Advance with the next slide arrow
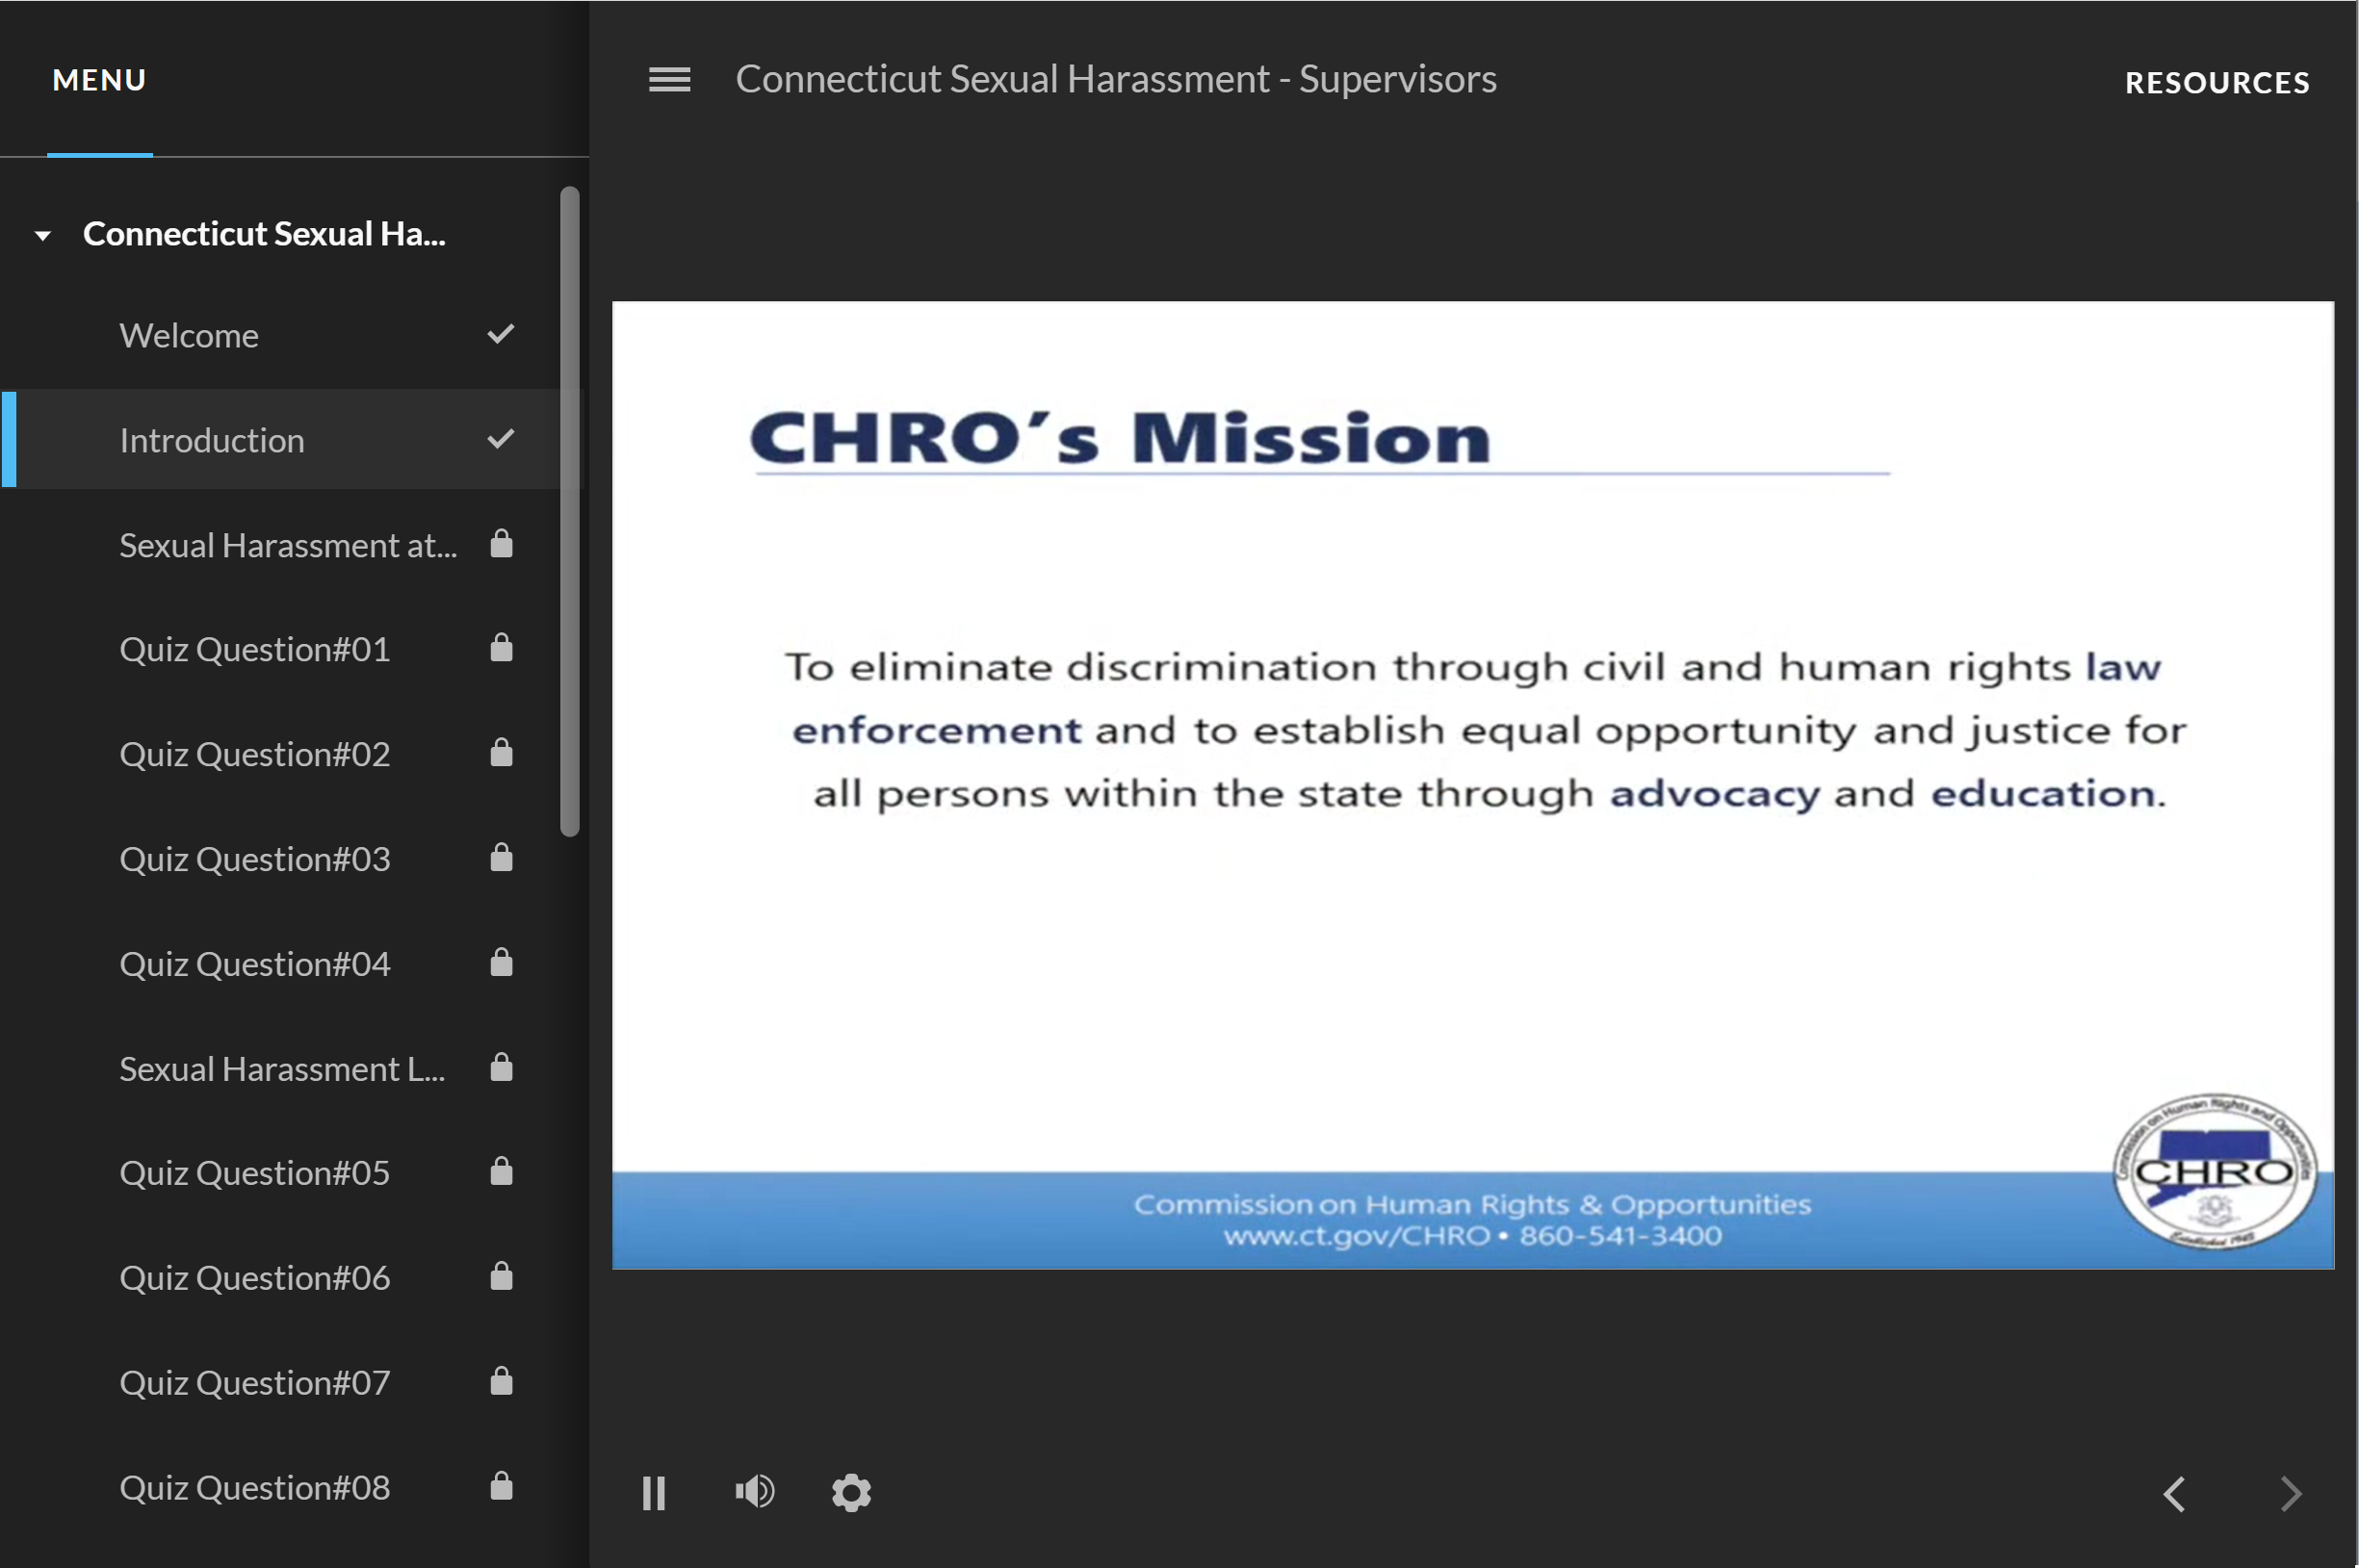This screenshot has width=2359, height=1568. pos(2291,1493)
